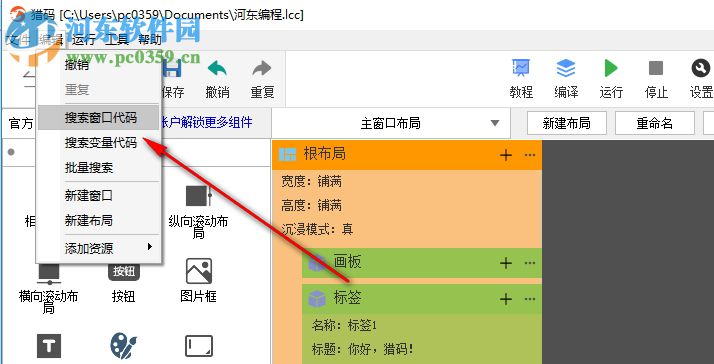Select the 纵向滚动布局 component icon
Screen dimensions: 714x364
(x=199, y=196)
